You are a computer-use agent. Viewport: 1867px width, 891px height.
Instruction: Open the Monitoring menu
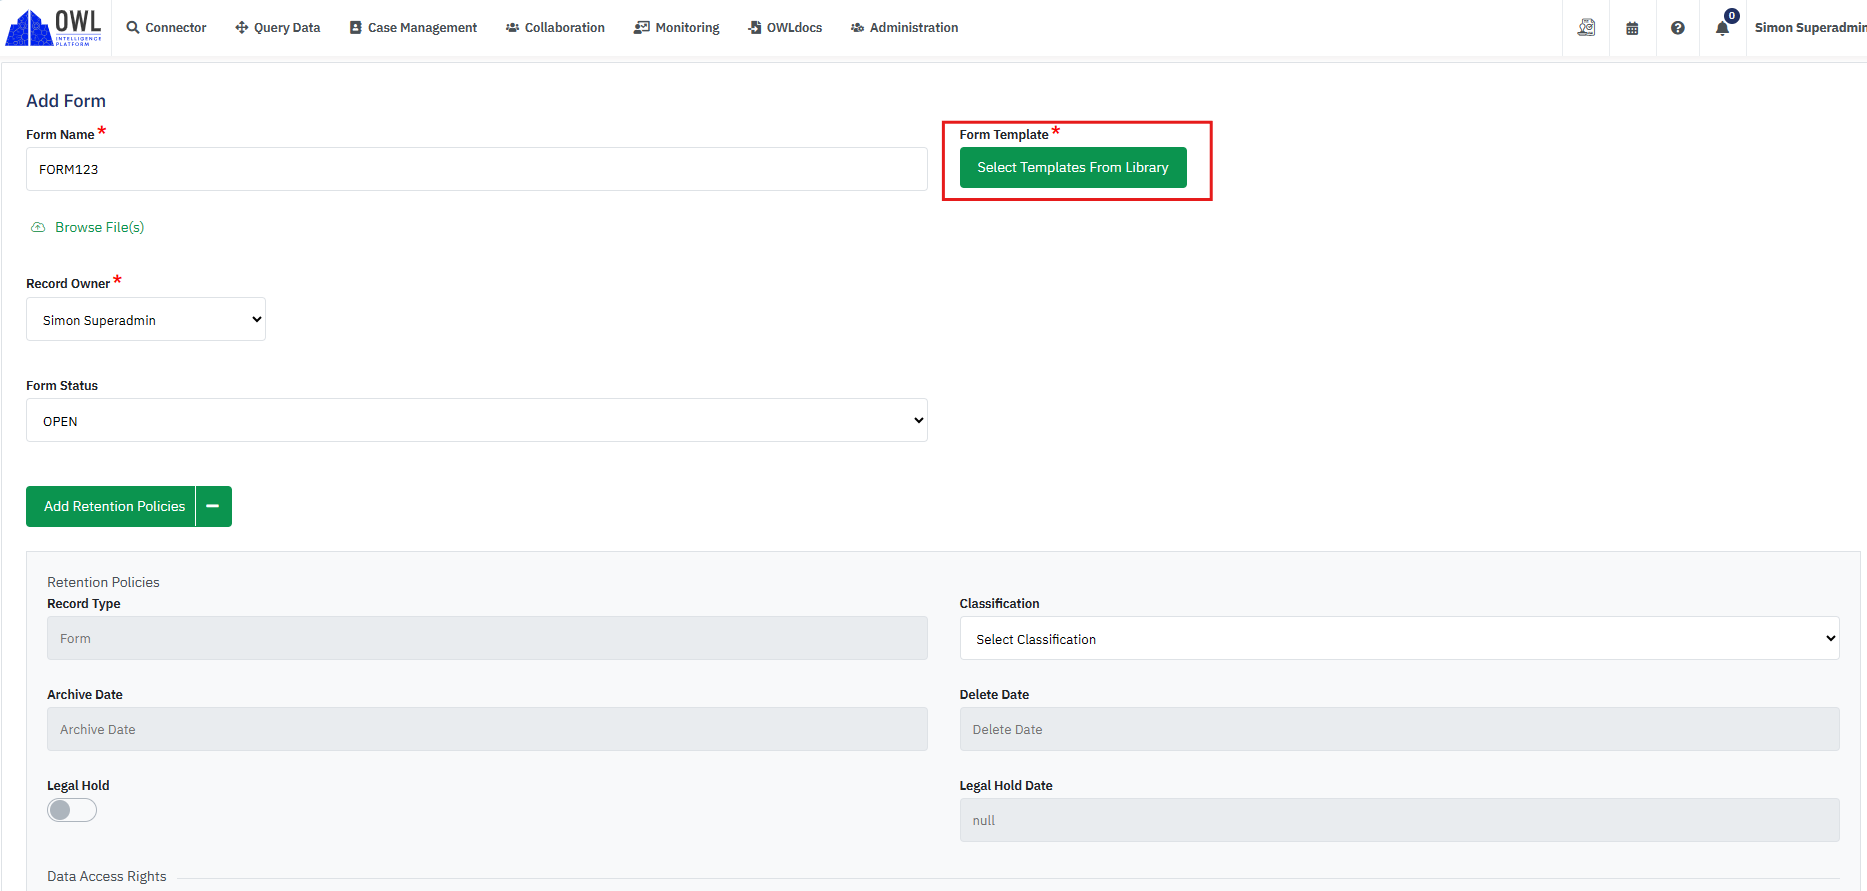[x=677, y=28]
